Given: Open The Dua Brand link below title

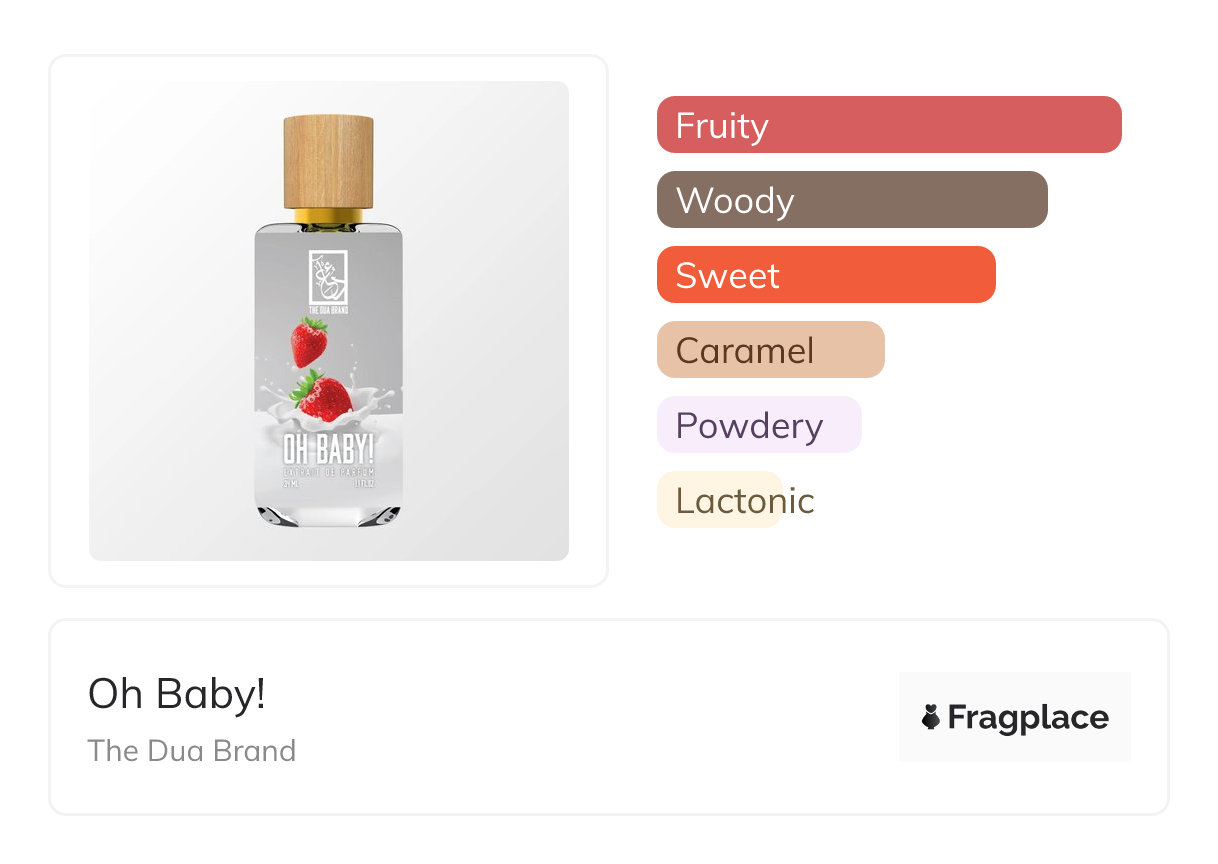Looking at the screenshot, I should (192, 750).
